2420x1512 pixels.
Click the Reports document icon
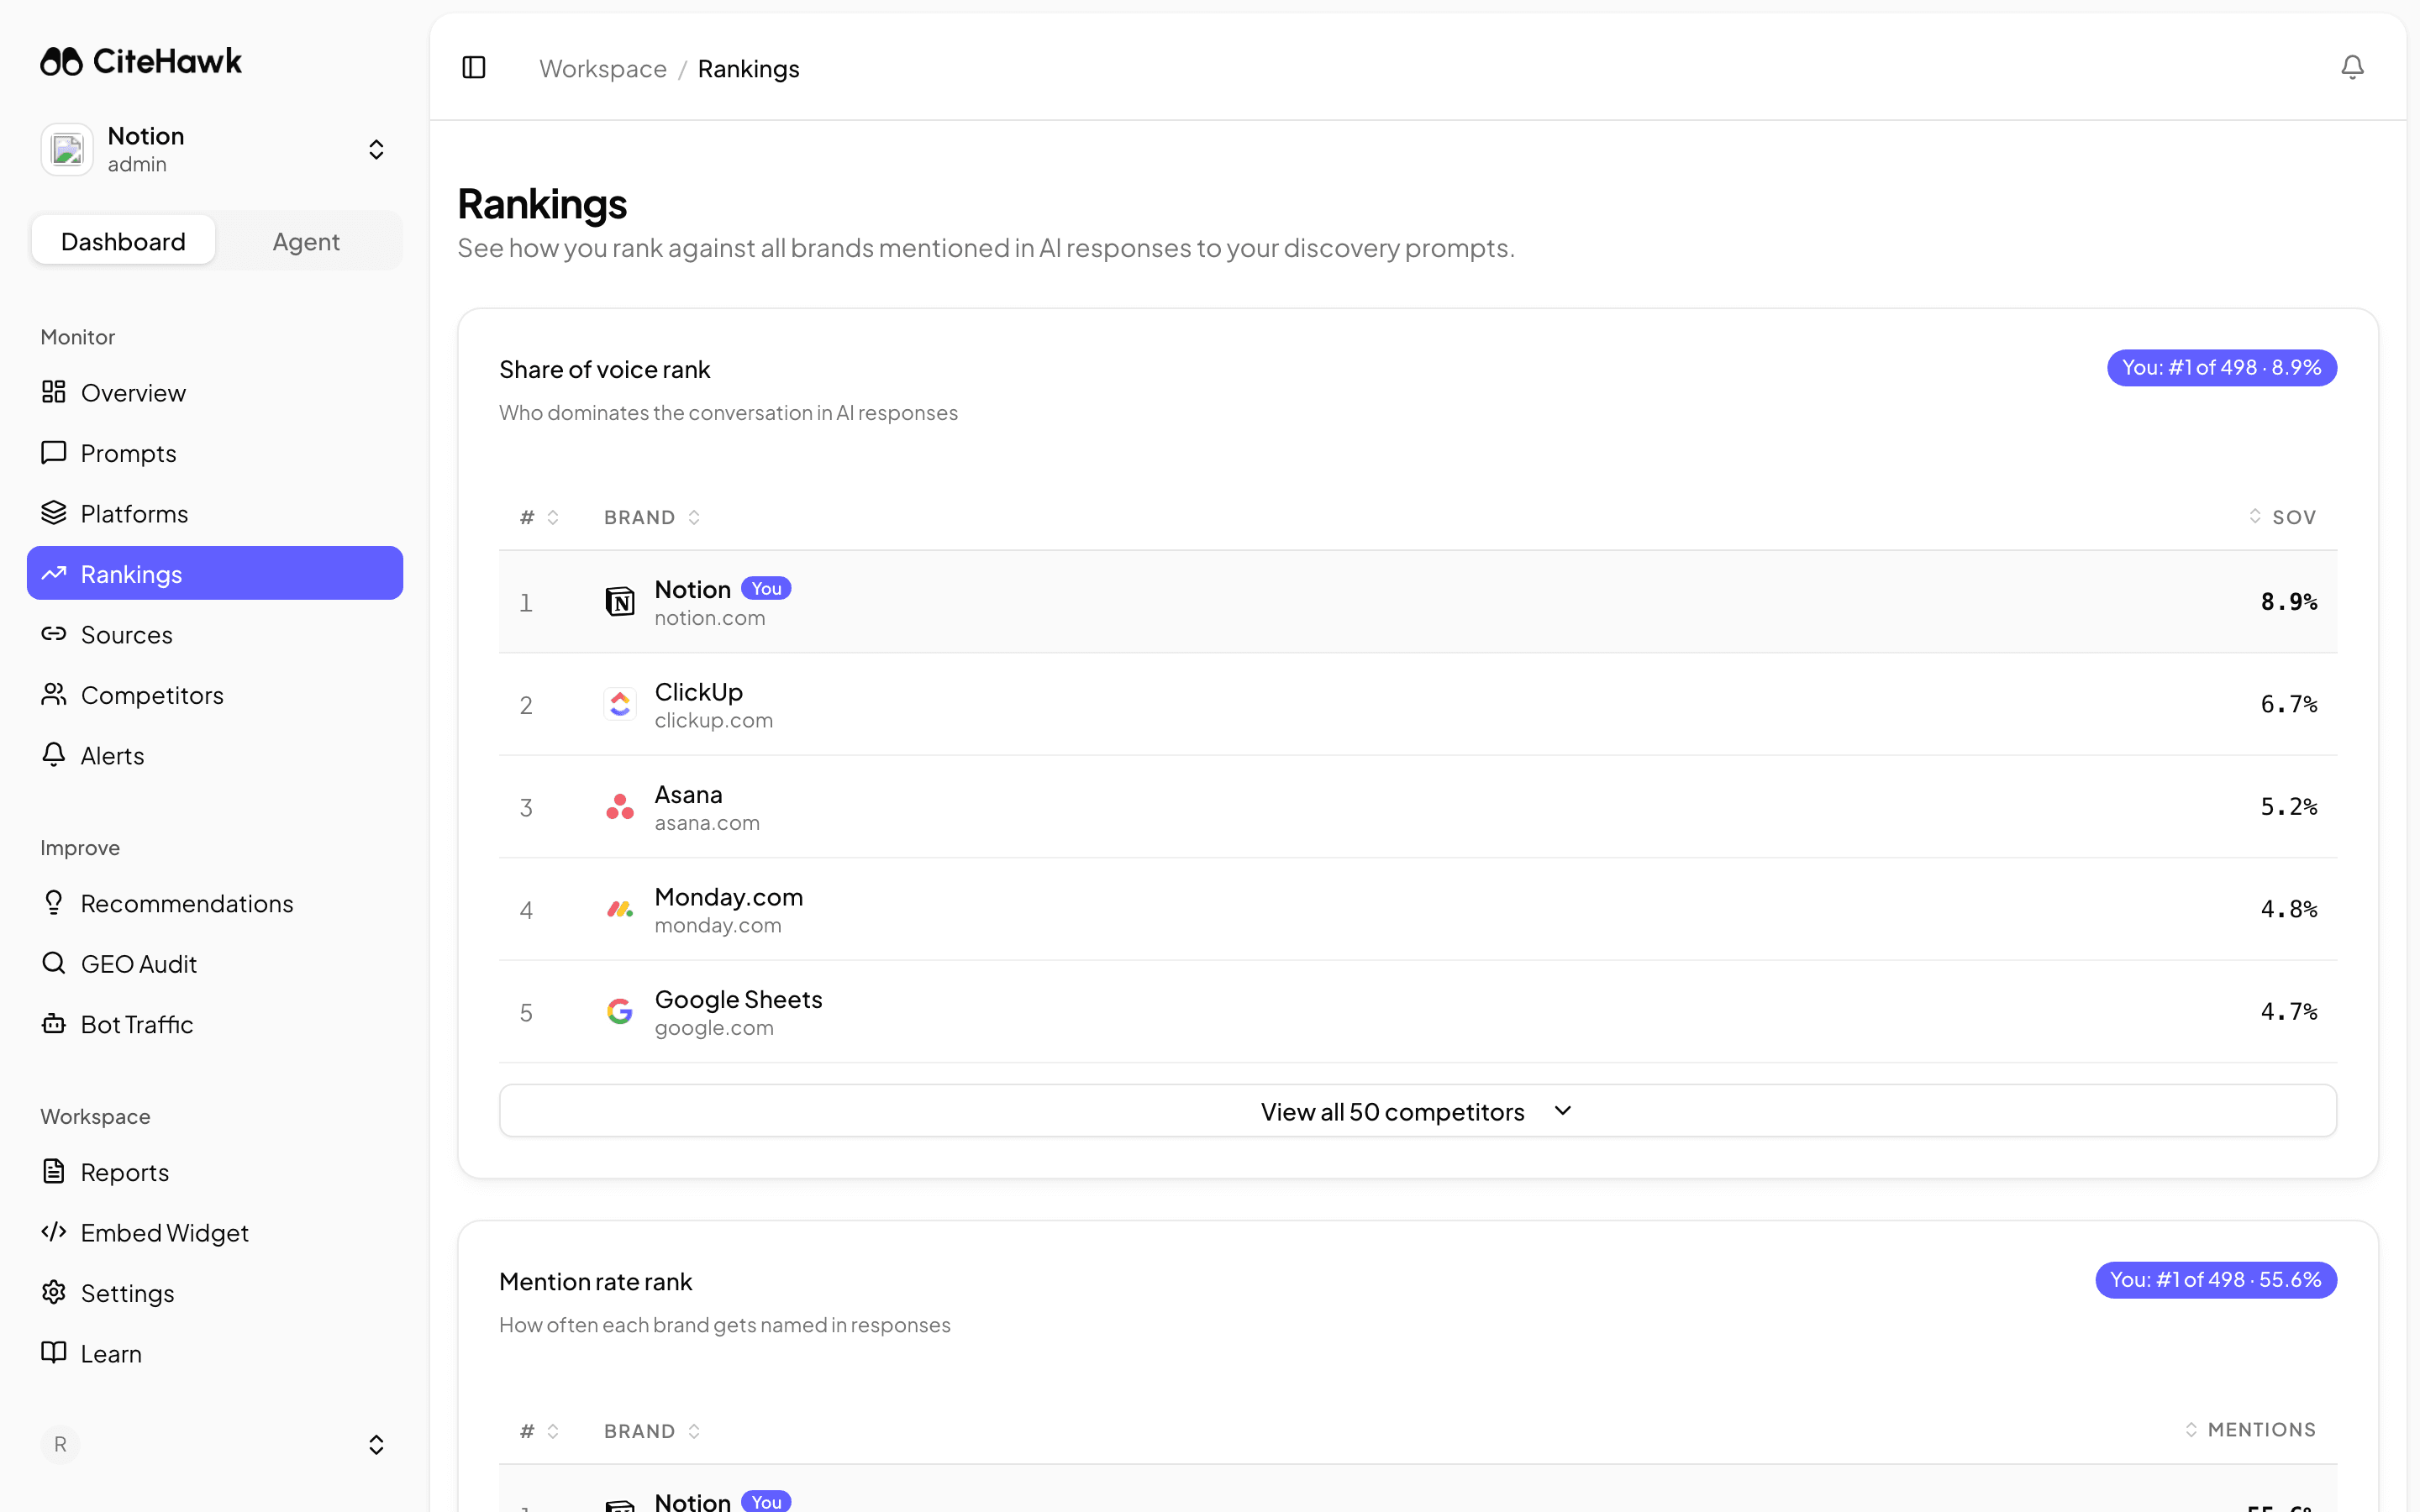tap(54, 1171)
